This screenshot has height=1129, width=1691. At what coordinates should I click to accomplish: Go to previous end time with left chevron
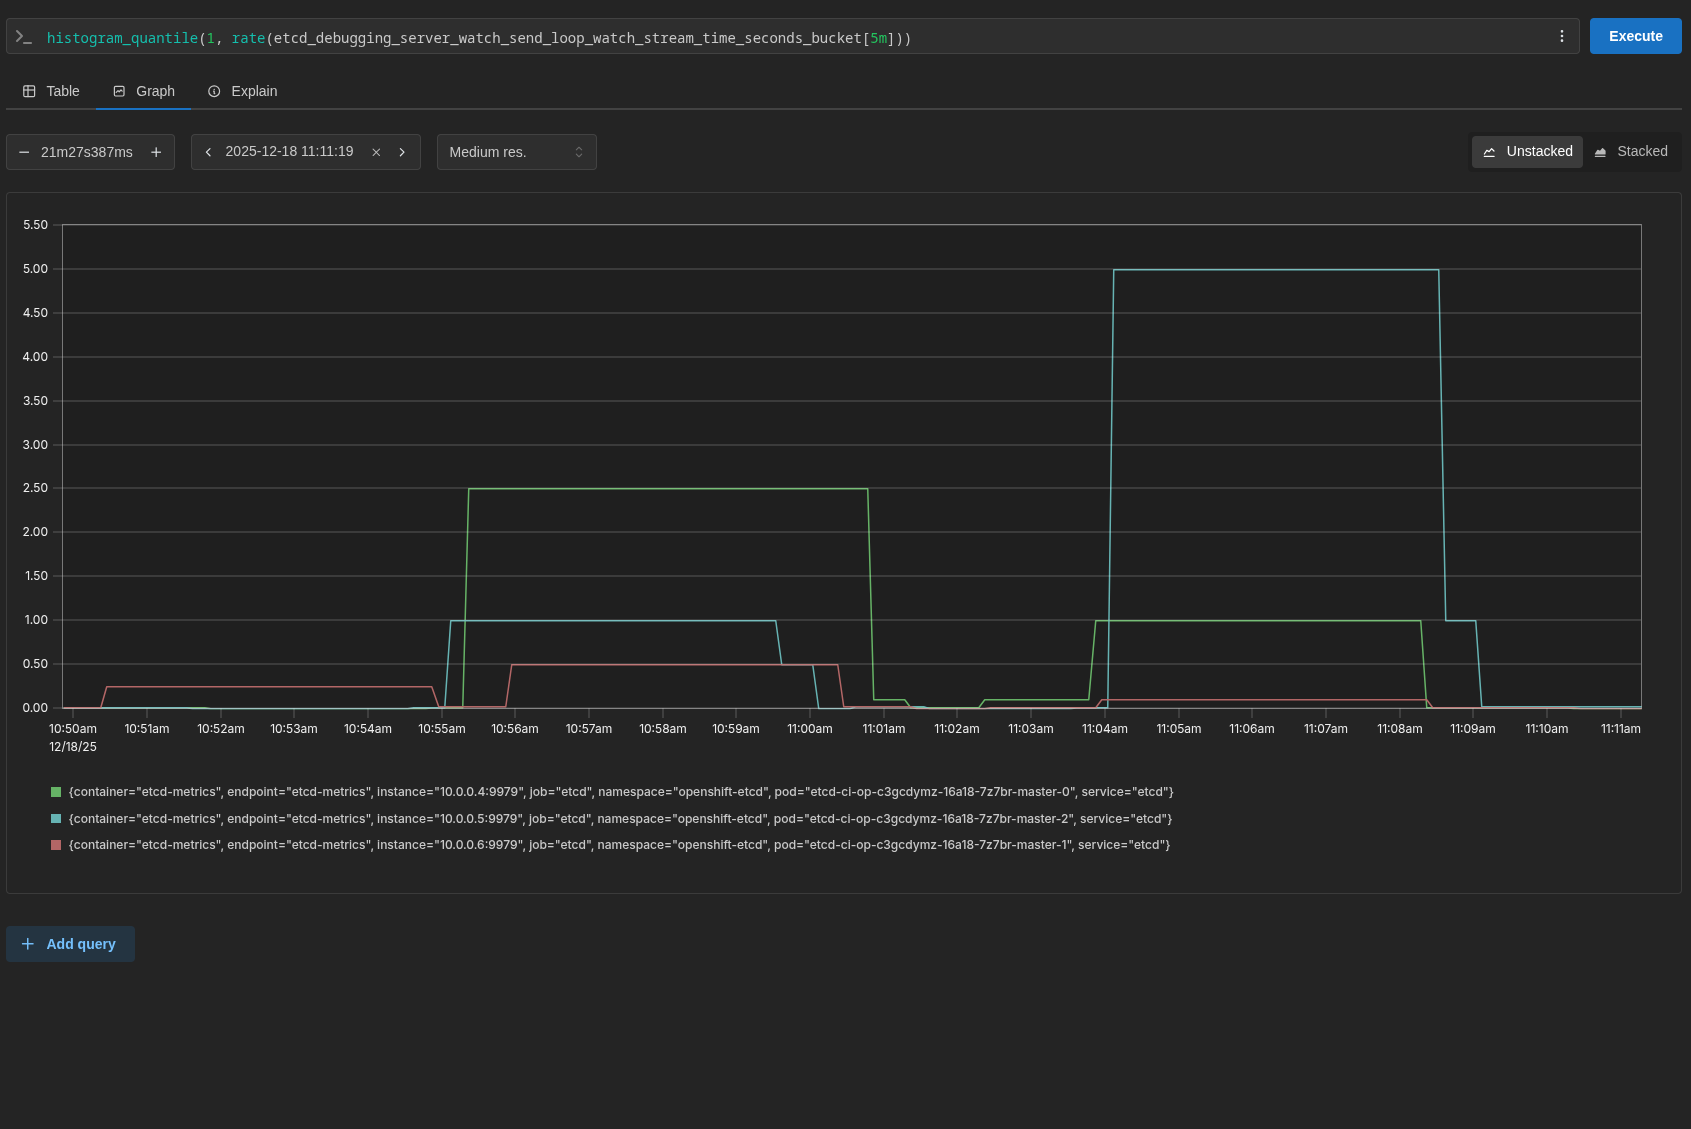208,152
